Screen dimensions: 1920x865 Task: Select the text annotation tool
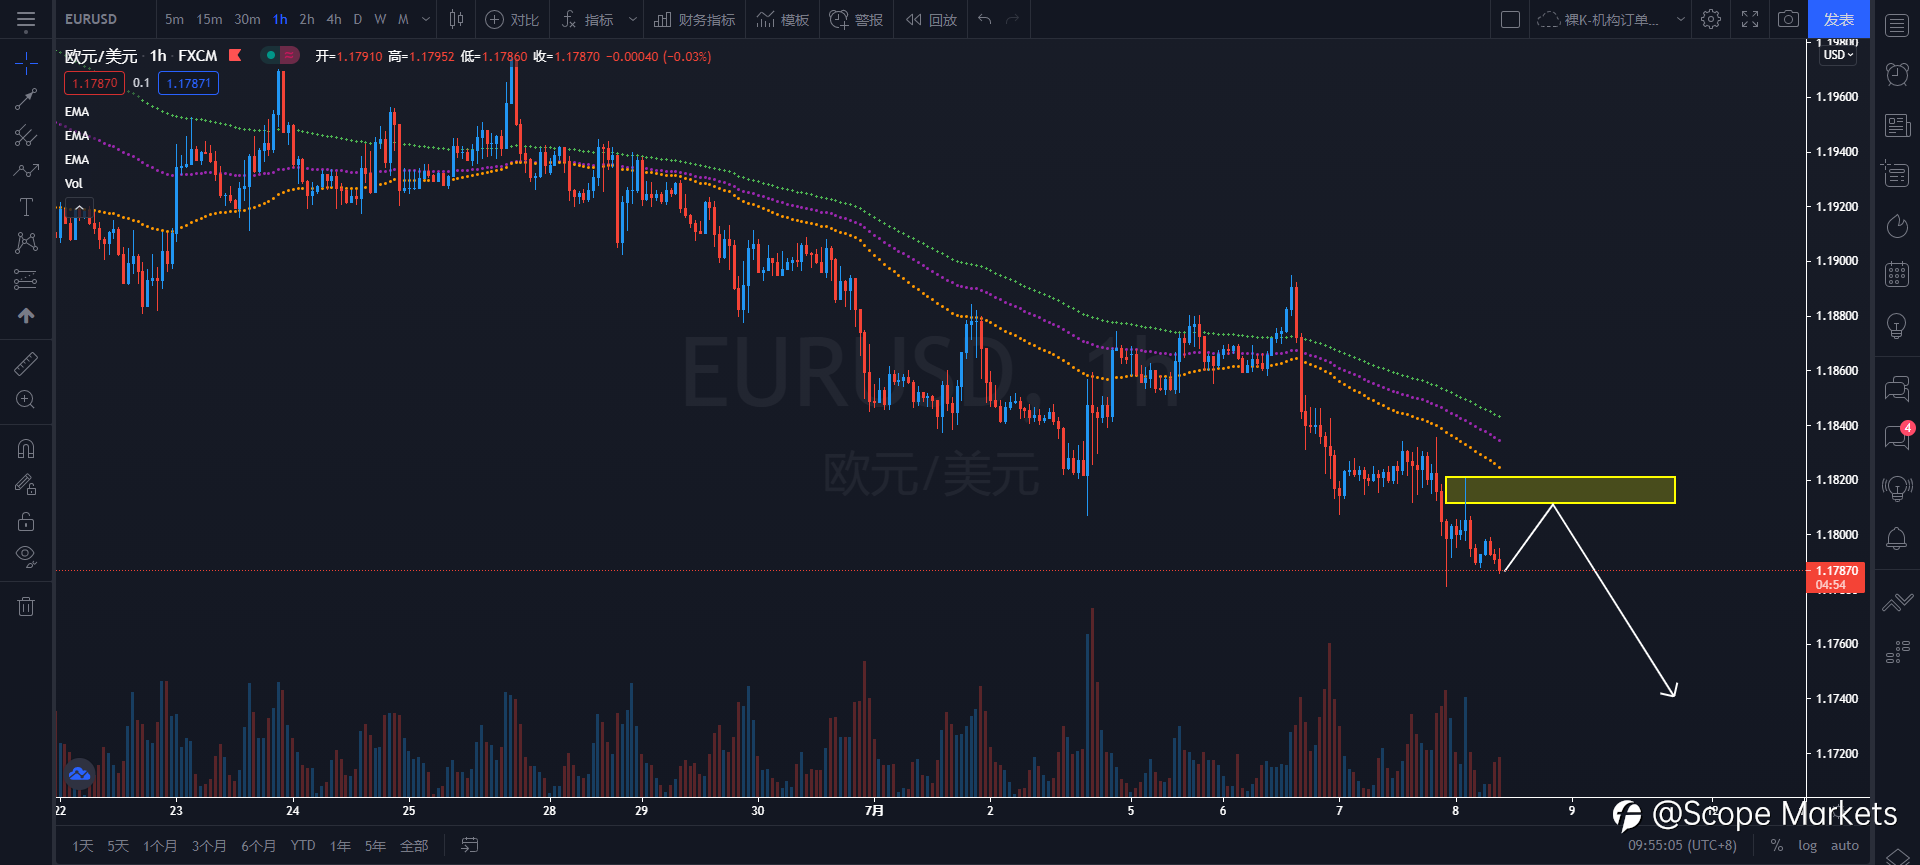click(x=26, y=207)
